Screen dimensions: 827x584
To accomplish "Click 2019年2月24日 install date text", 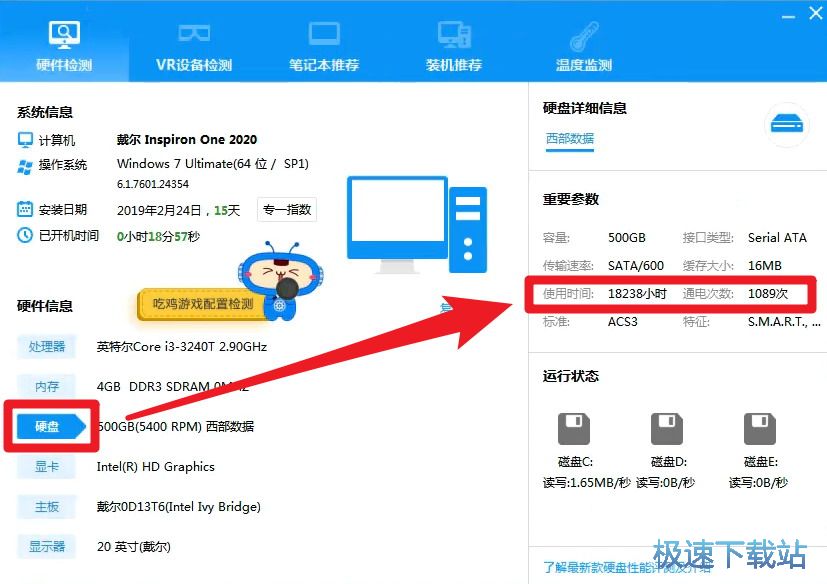I will pos(159,210).
